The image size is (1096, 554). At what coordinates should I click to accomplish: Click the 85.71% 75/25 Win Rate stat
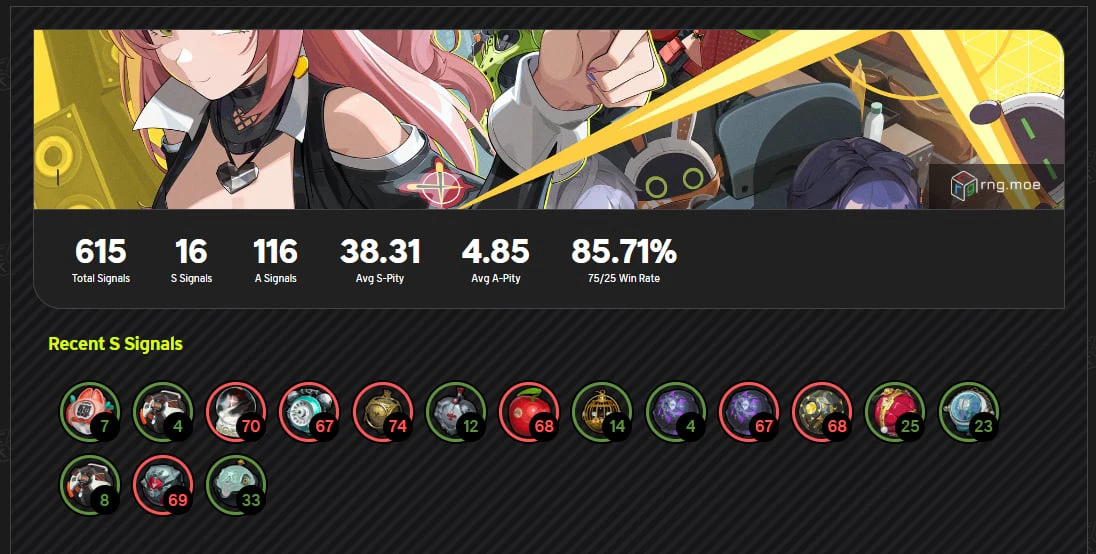[x=623, y=260]
